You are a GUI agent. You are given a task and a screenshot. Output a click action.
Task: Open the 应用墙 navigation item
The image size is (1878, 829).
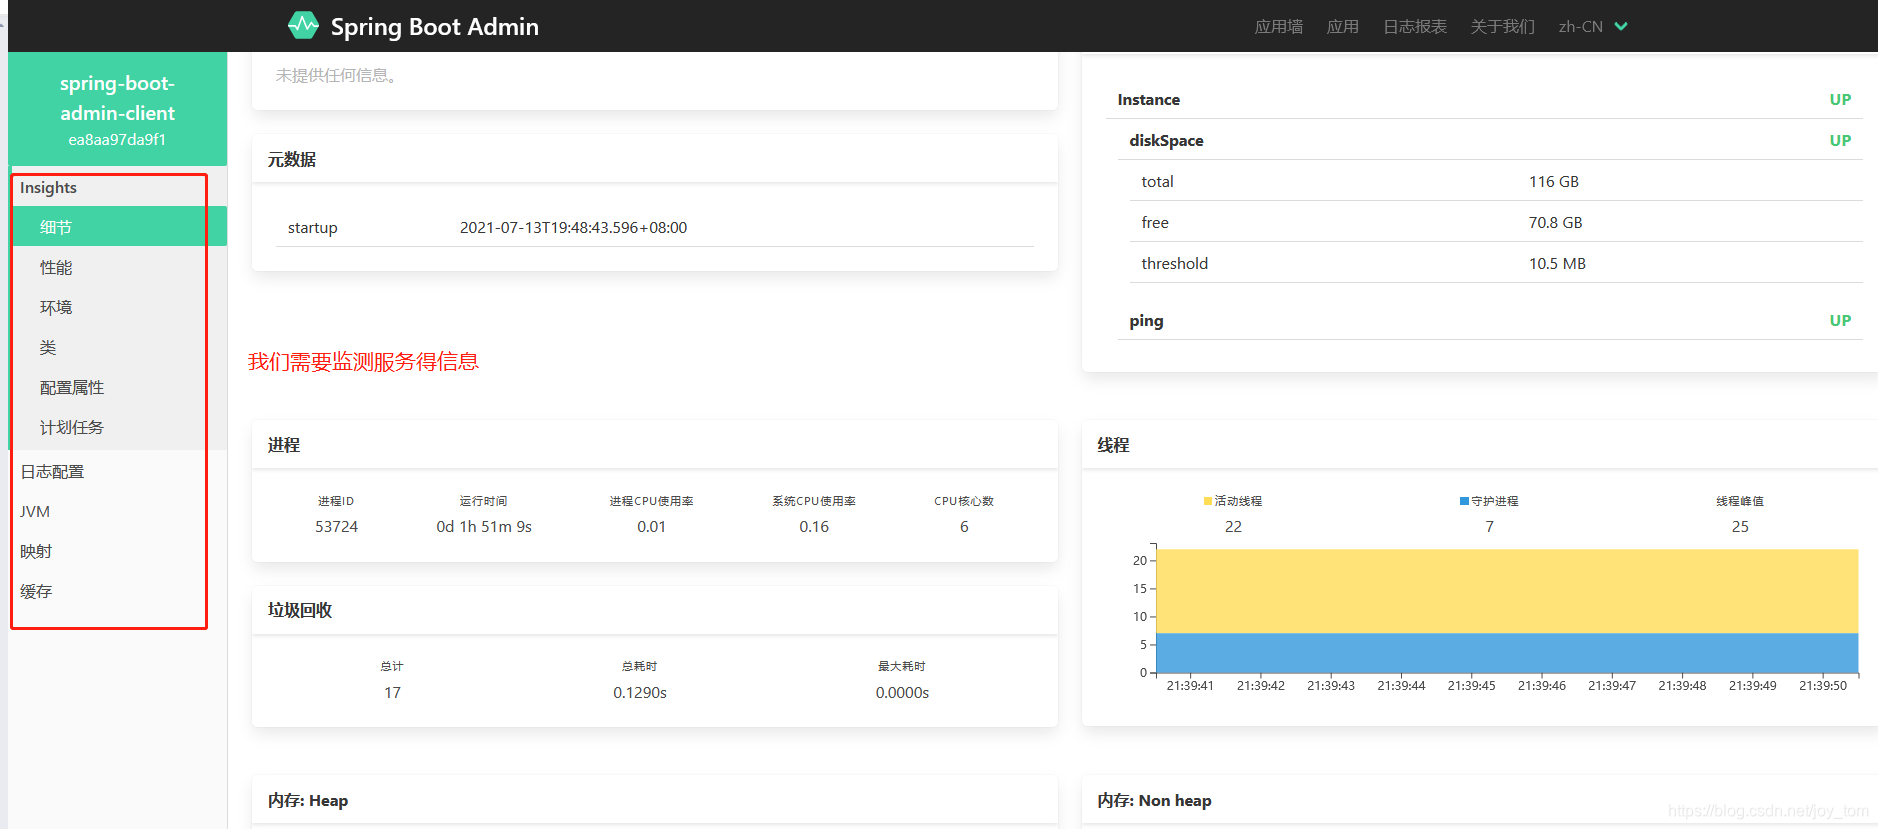coord(1278,27)
